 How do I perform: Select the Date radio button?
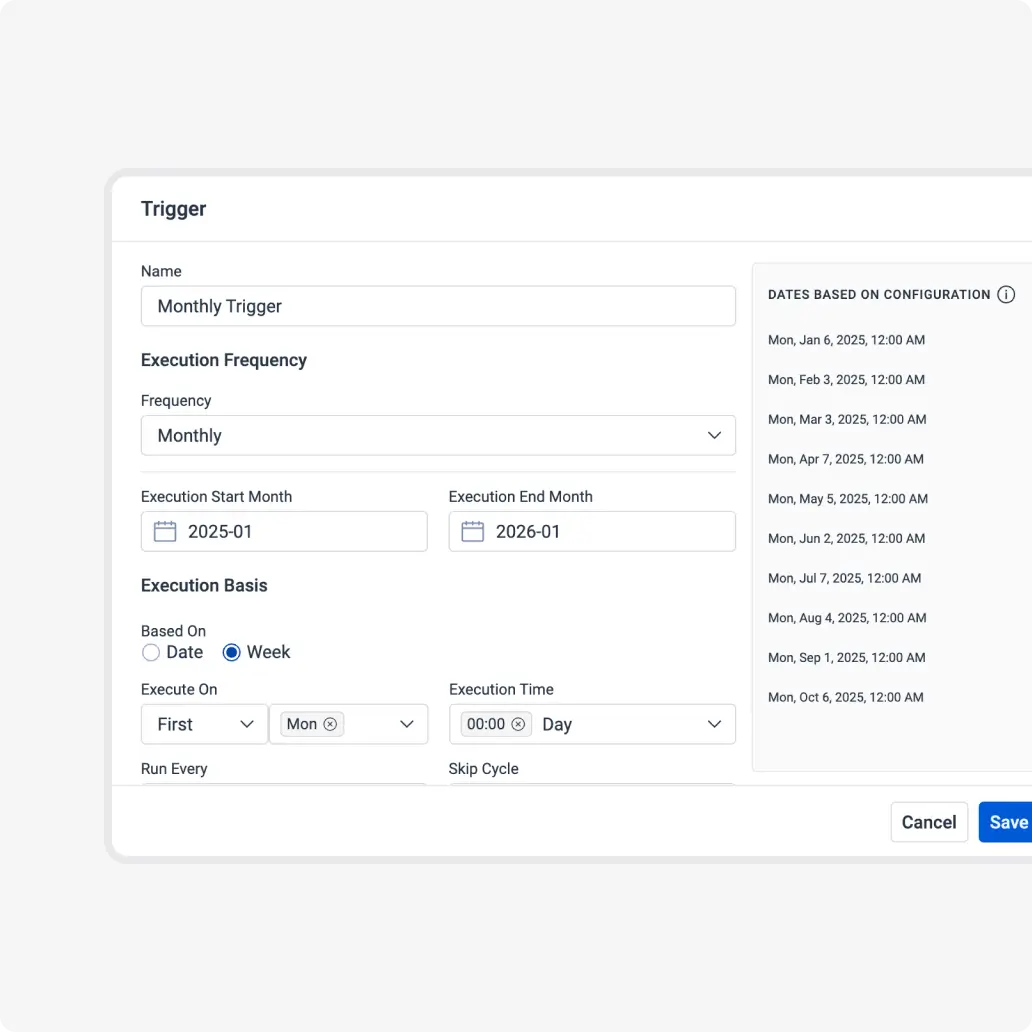click(151, 653)
